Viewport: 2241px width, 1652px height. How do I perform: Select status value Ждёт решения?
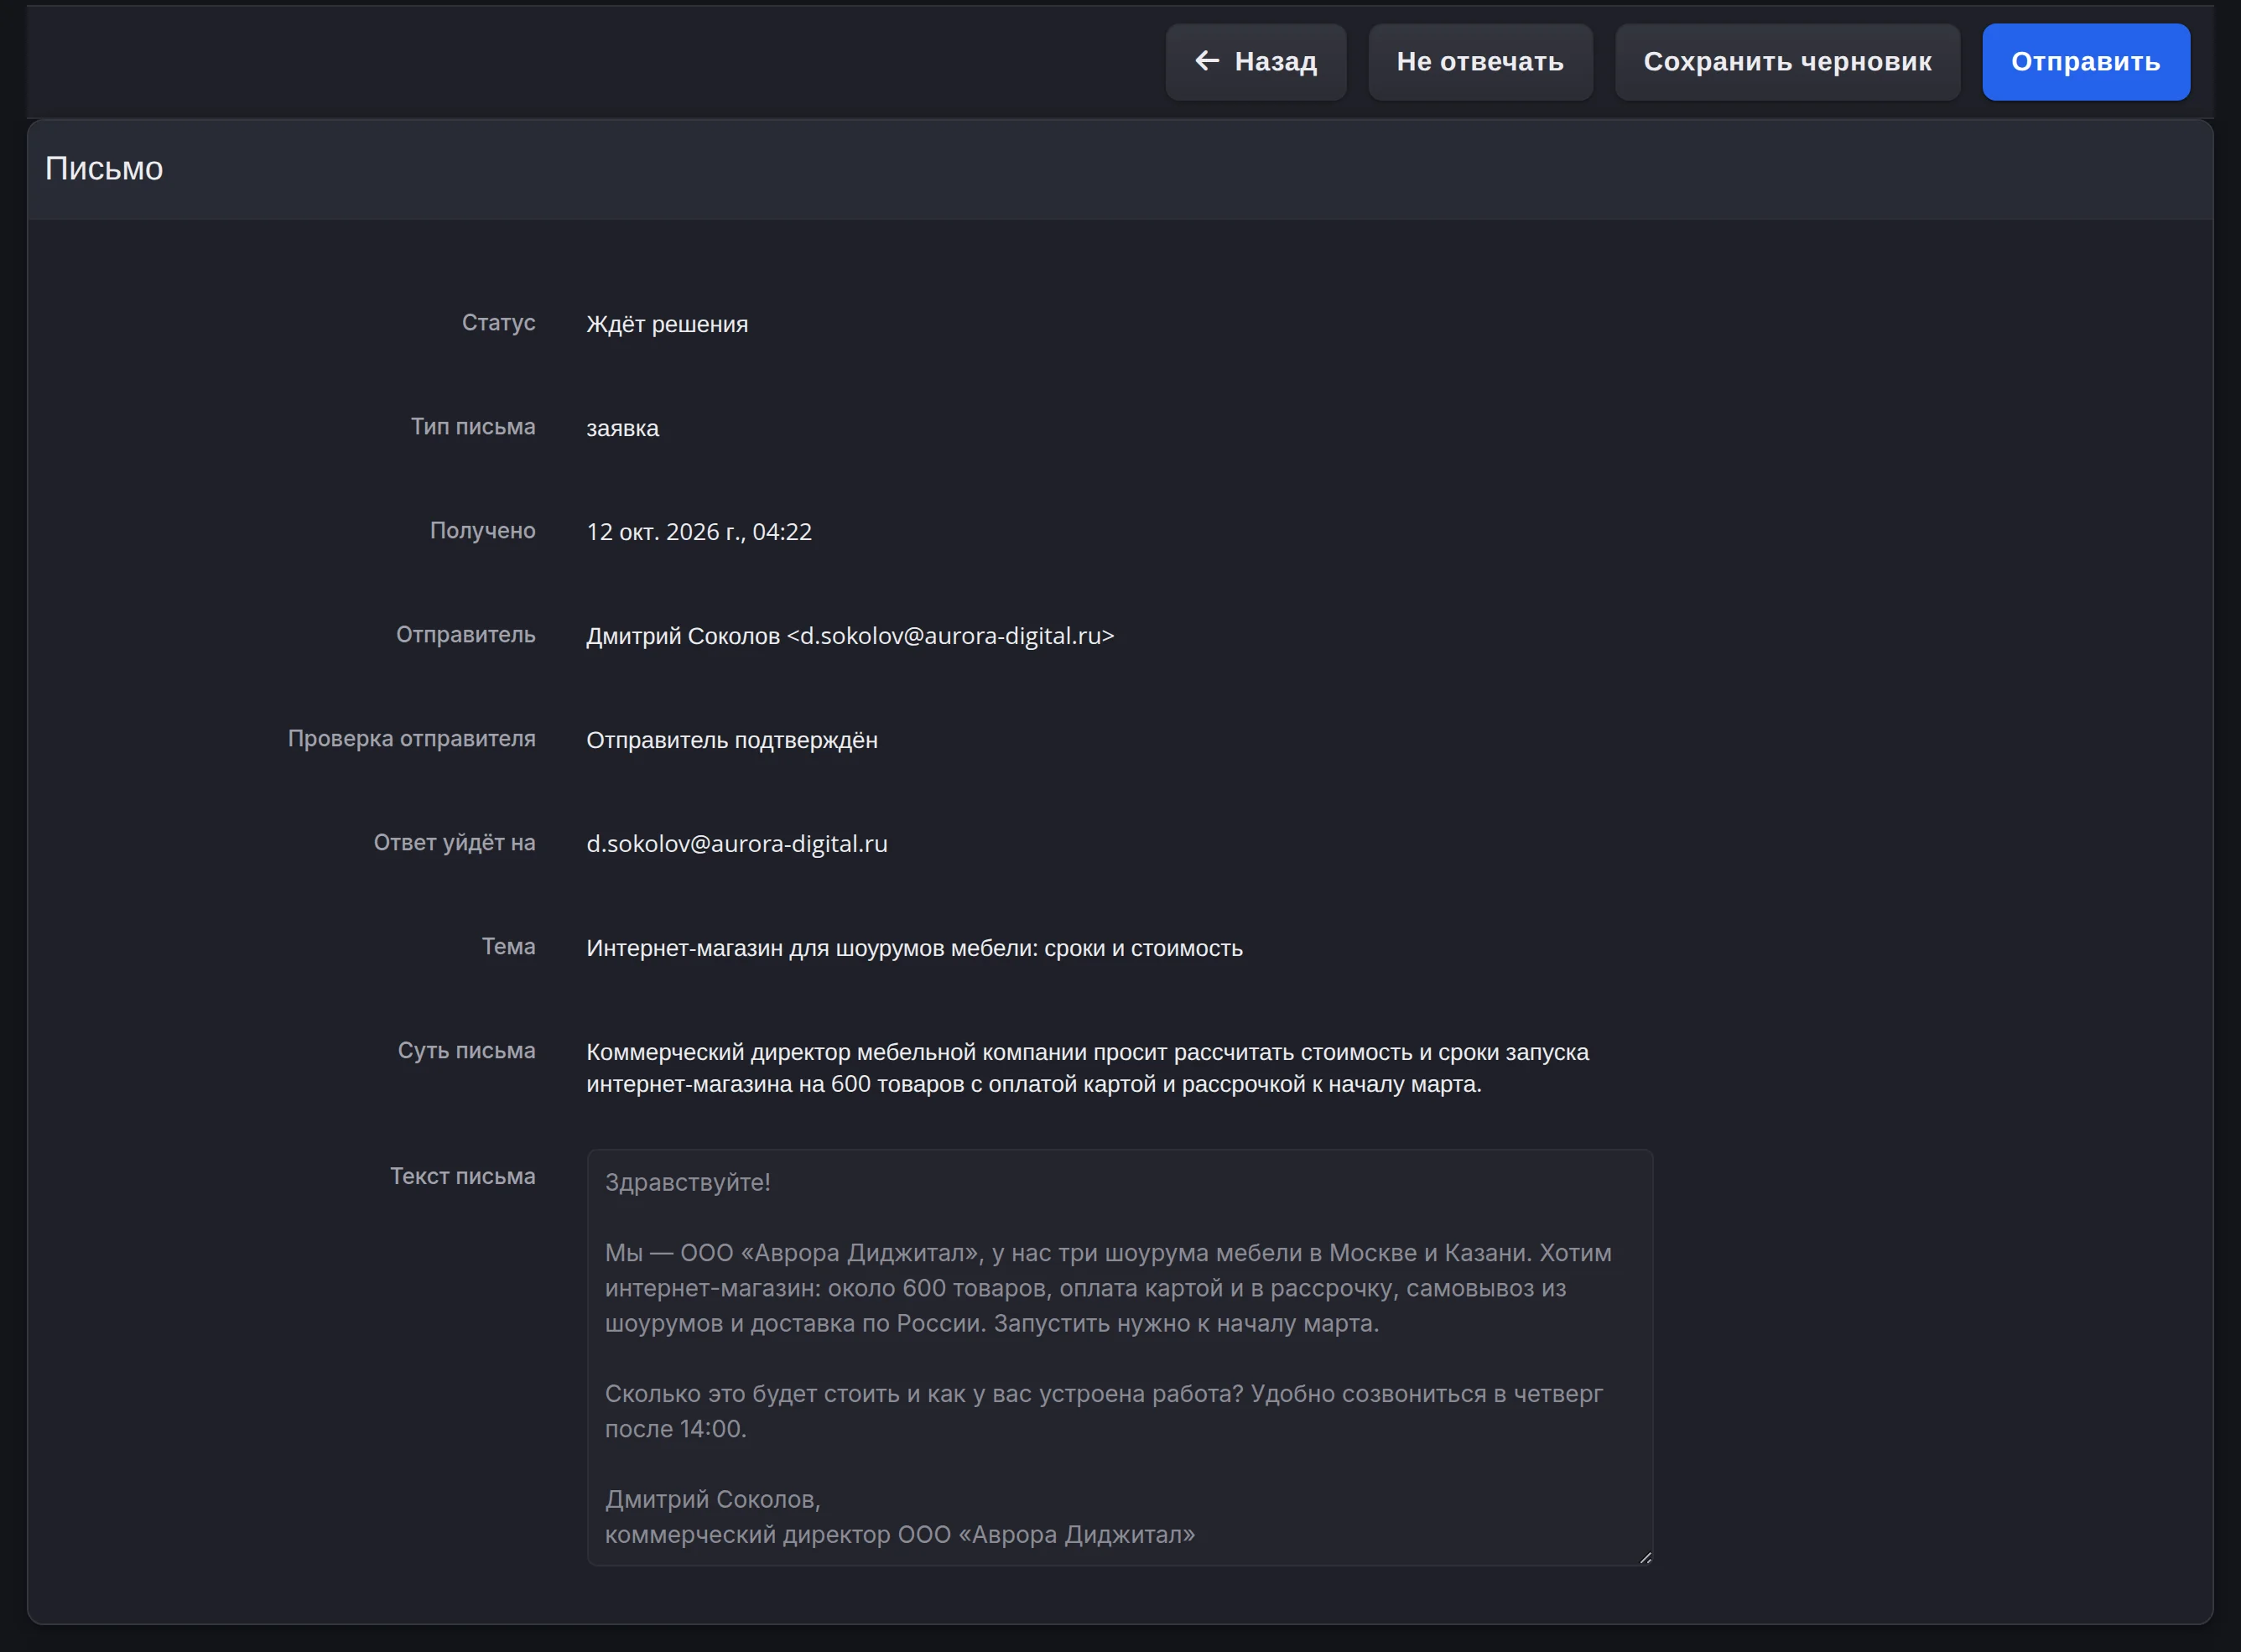coord(667,324)
